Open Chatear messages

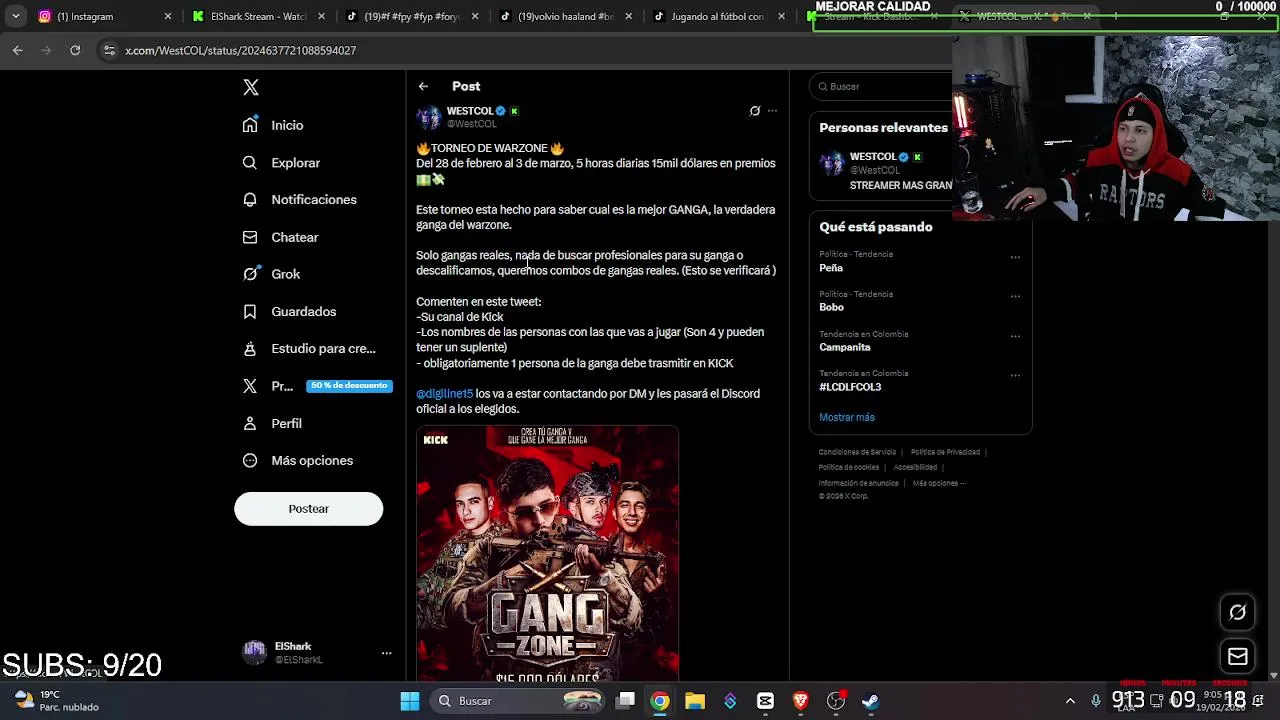(280, 237)
